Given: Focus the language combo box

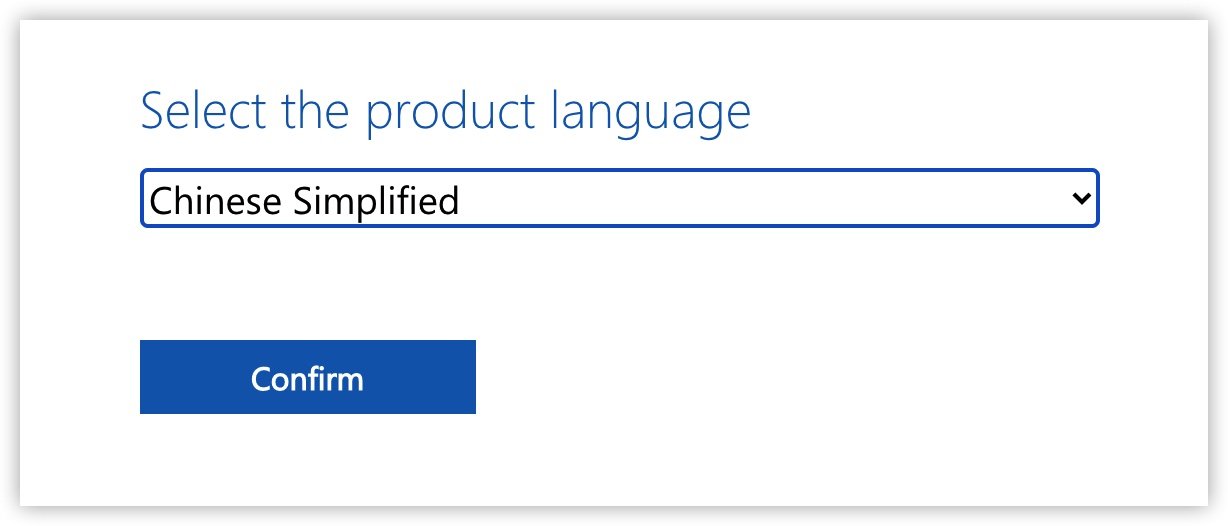Looking at the screenshot, I should 619,199.
